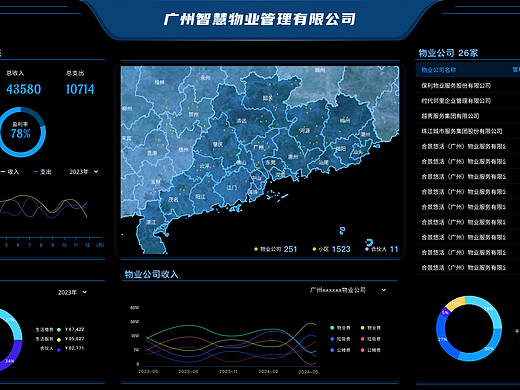Click the 2023-11 label on the income chart axis
Screen dimensions: 520x390
[228, 371]
